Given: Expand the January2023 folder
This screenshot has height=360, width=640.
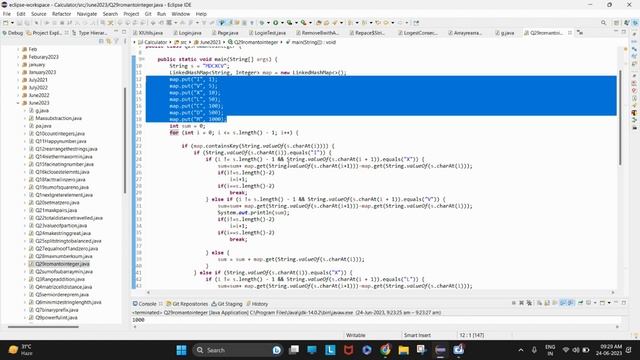Looking at the screenshot, I should 18,72.
